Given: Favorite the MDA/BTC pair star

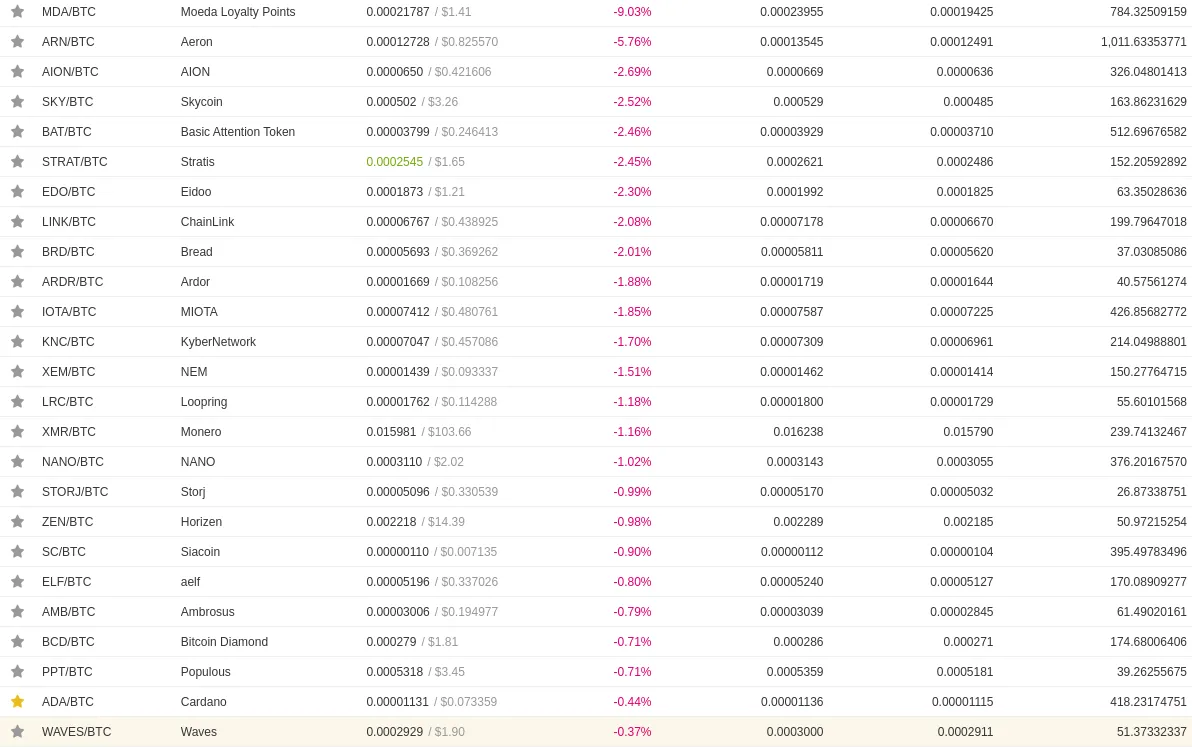Looking at the screenshot, I should coord(17,11).
